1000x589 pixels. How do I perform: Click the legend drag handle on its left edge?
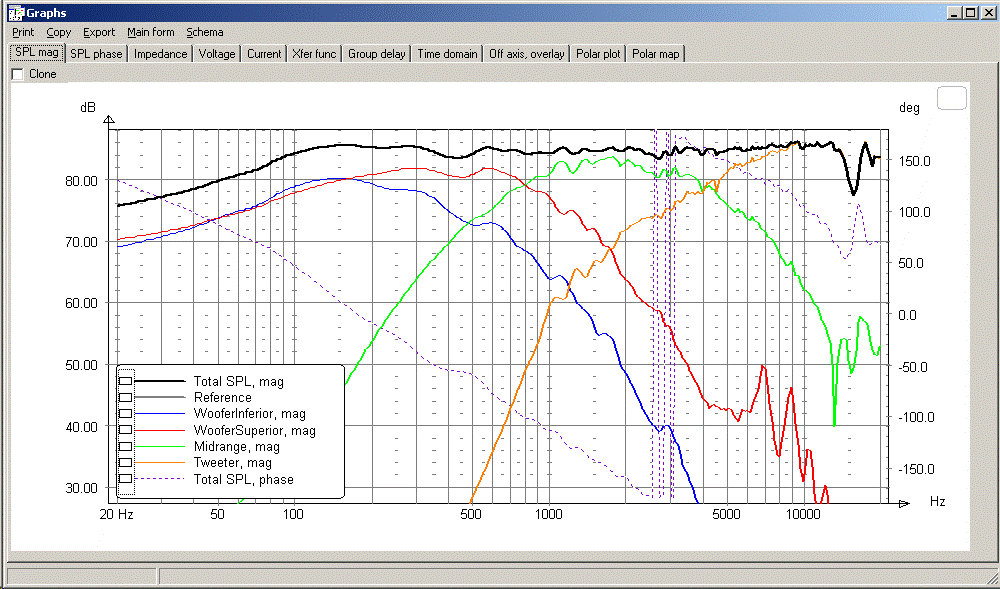click(x=126, y=432)
